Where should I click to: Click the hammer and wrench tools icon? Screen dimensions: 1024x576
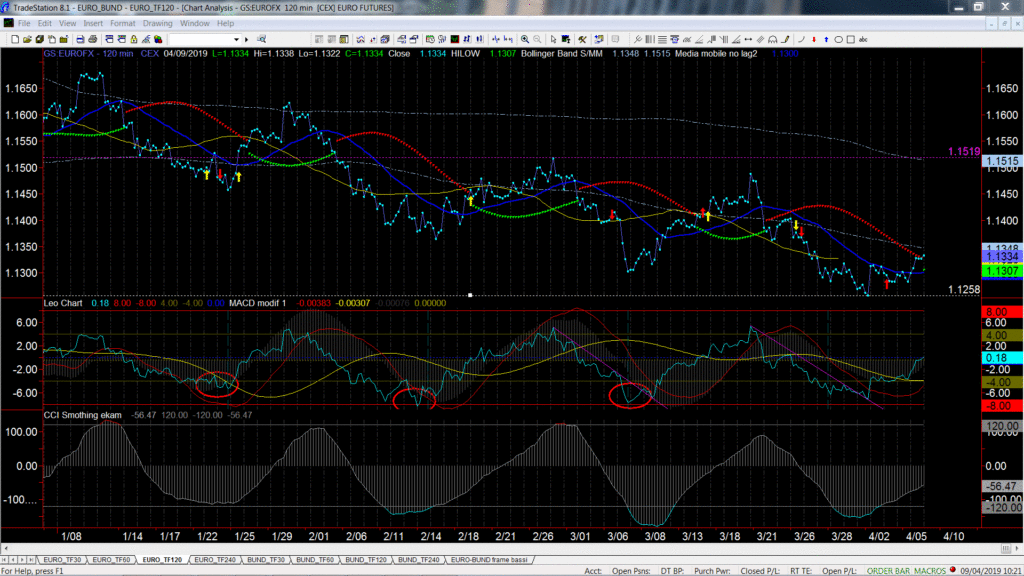[583, 39]
